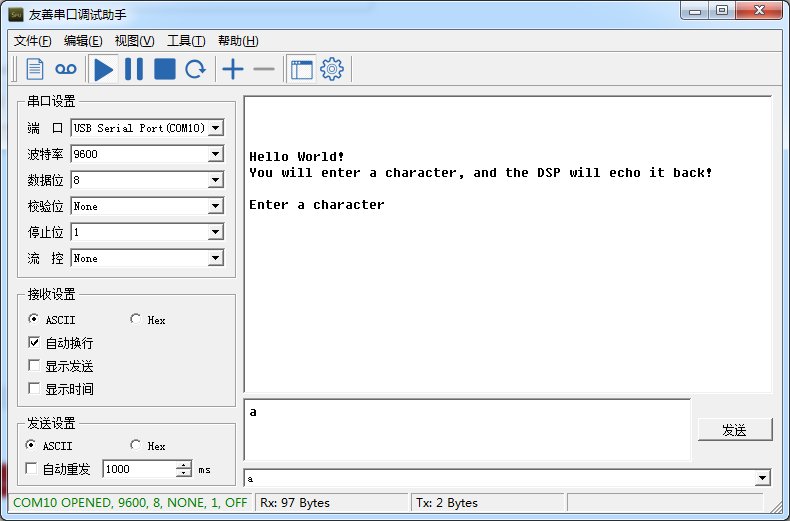Enable the 自动重发 checkbox

point(31,469)
